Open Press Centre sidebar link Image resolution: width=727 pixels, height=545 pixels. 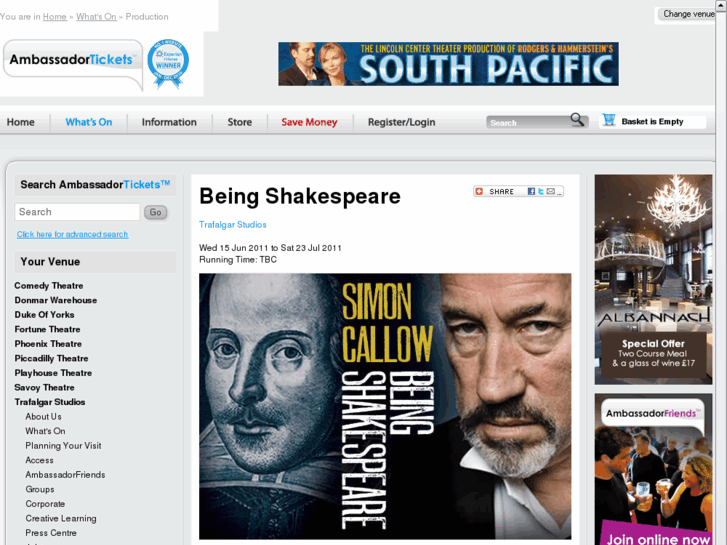(51, 533)
